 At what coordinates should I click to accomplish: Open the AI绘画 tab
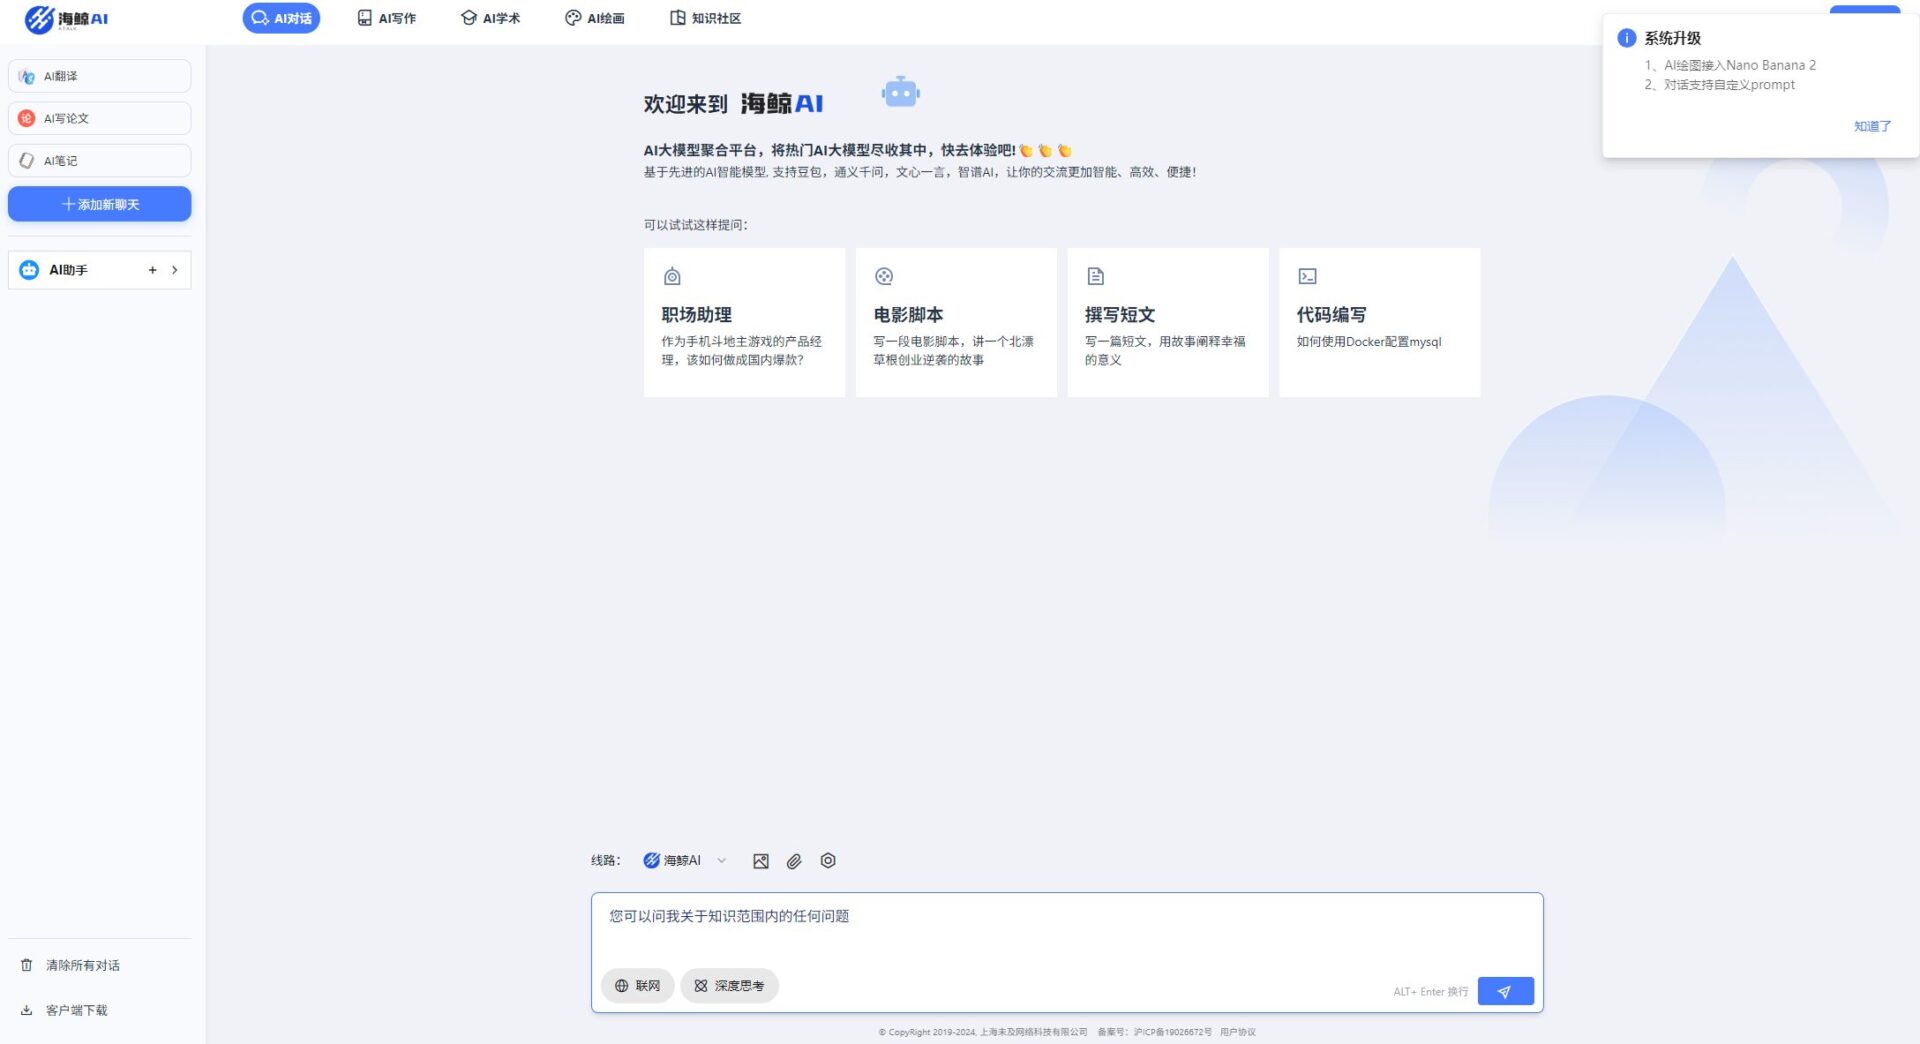595,18
